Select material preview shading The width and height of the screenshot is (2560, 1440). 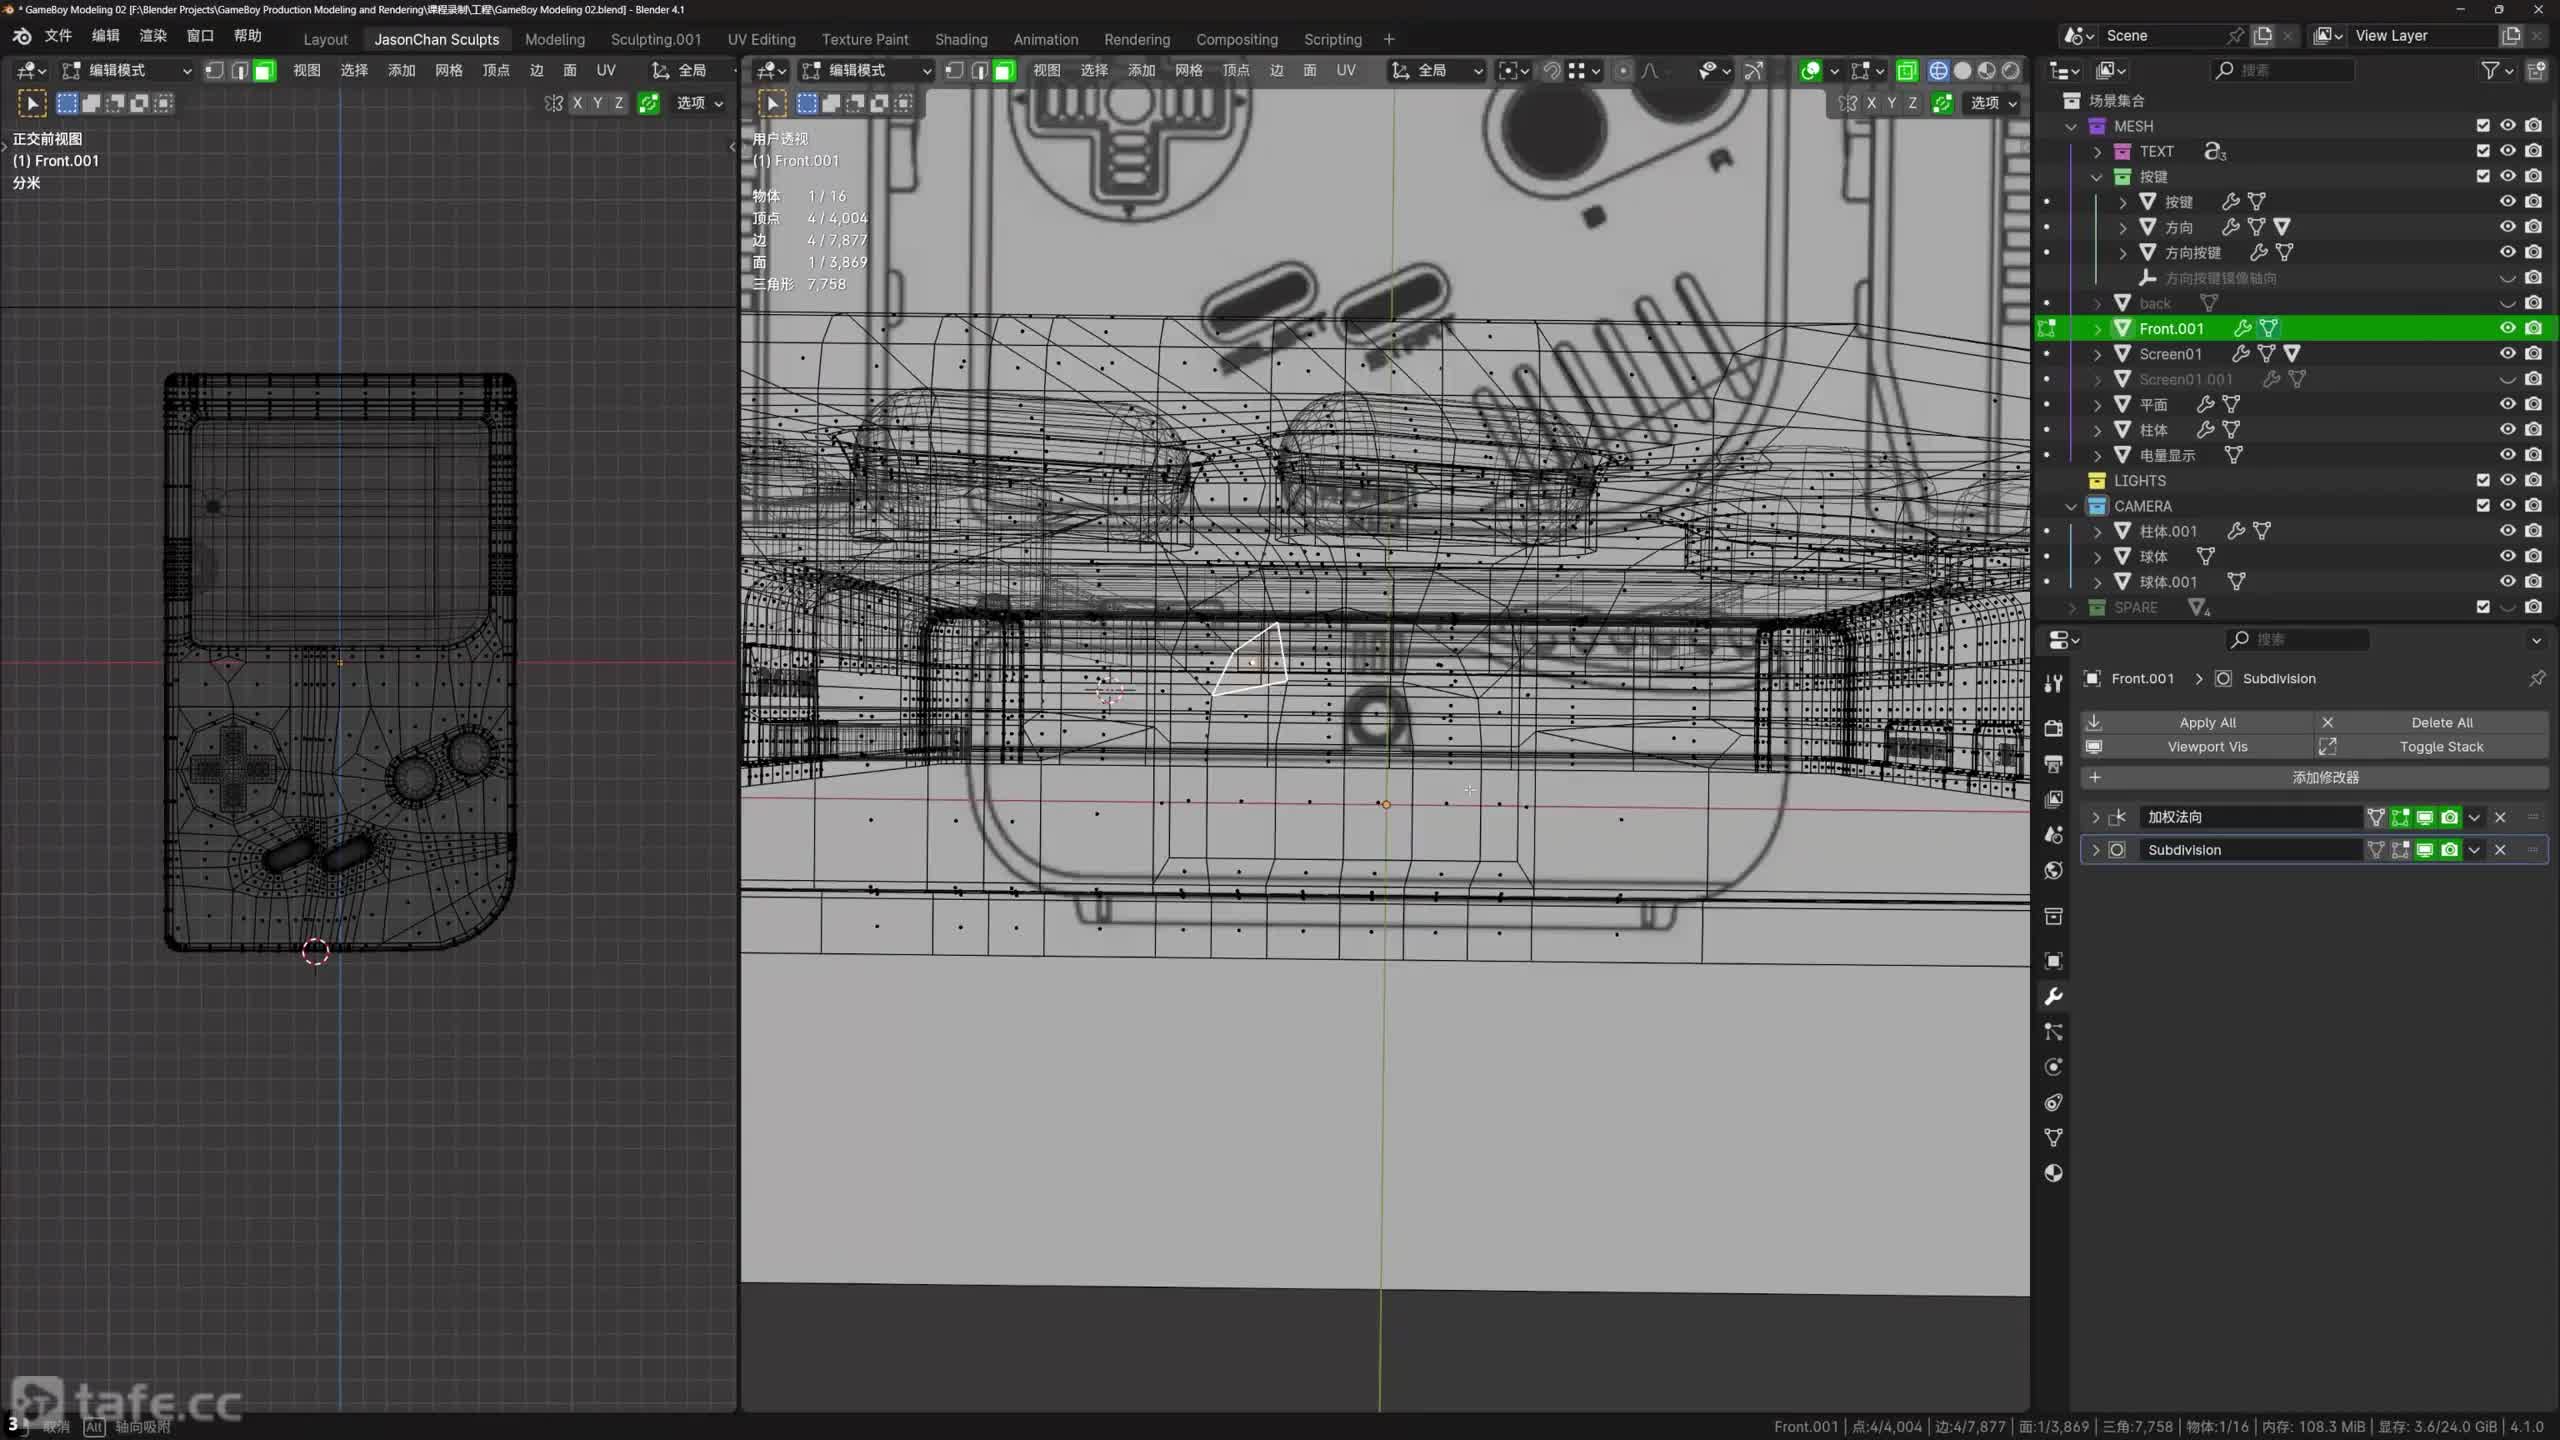point(1986,71)
